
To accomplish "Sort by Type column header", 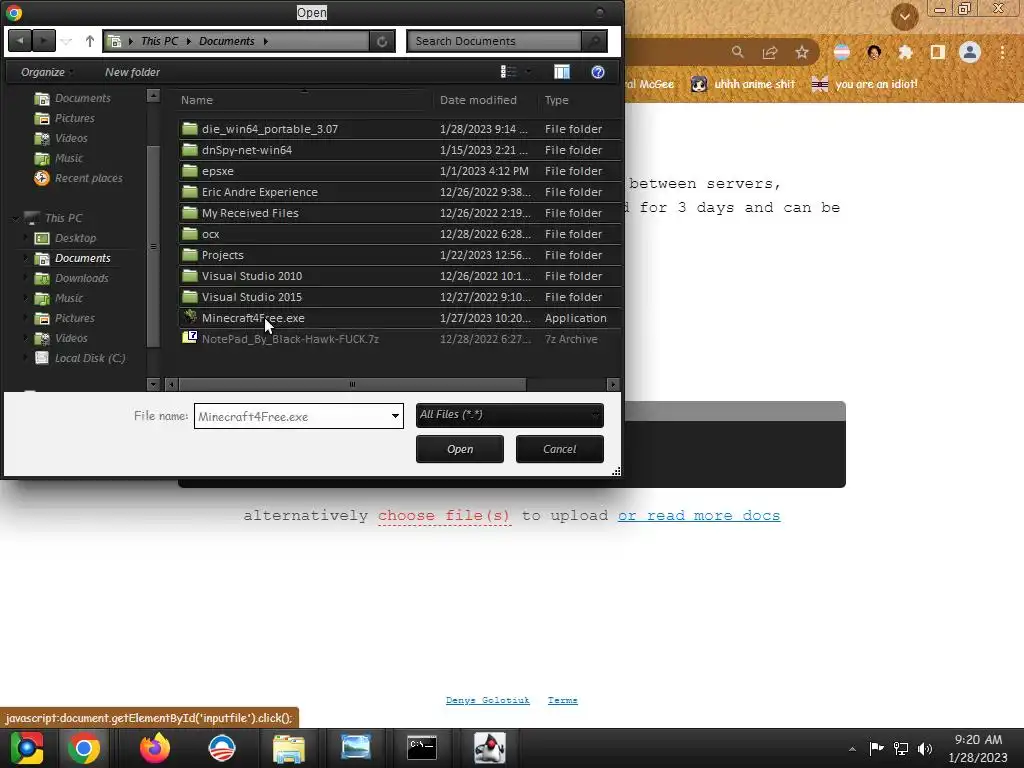I will [556, 100].
